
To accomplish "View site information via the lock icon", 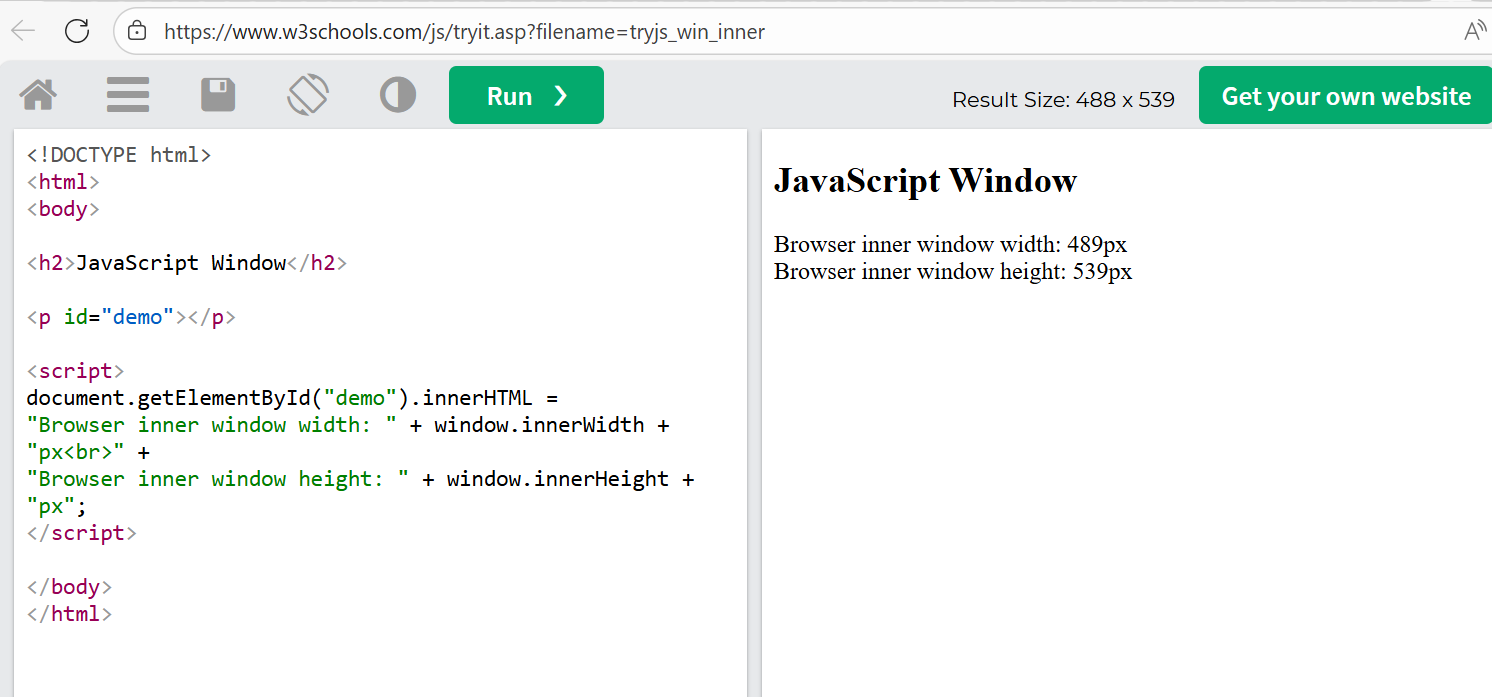I will point(138,31).
